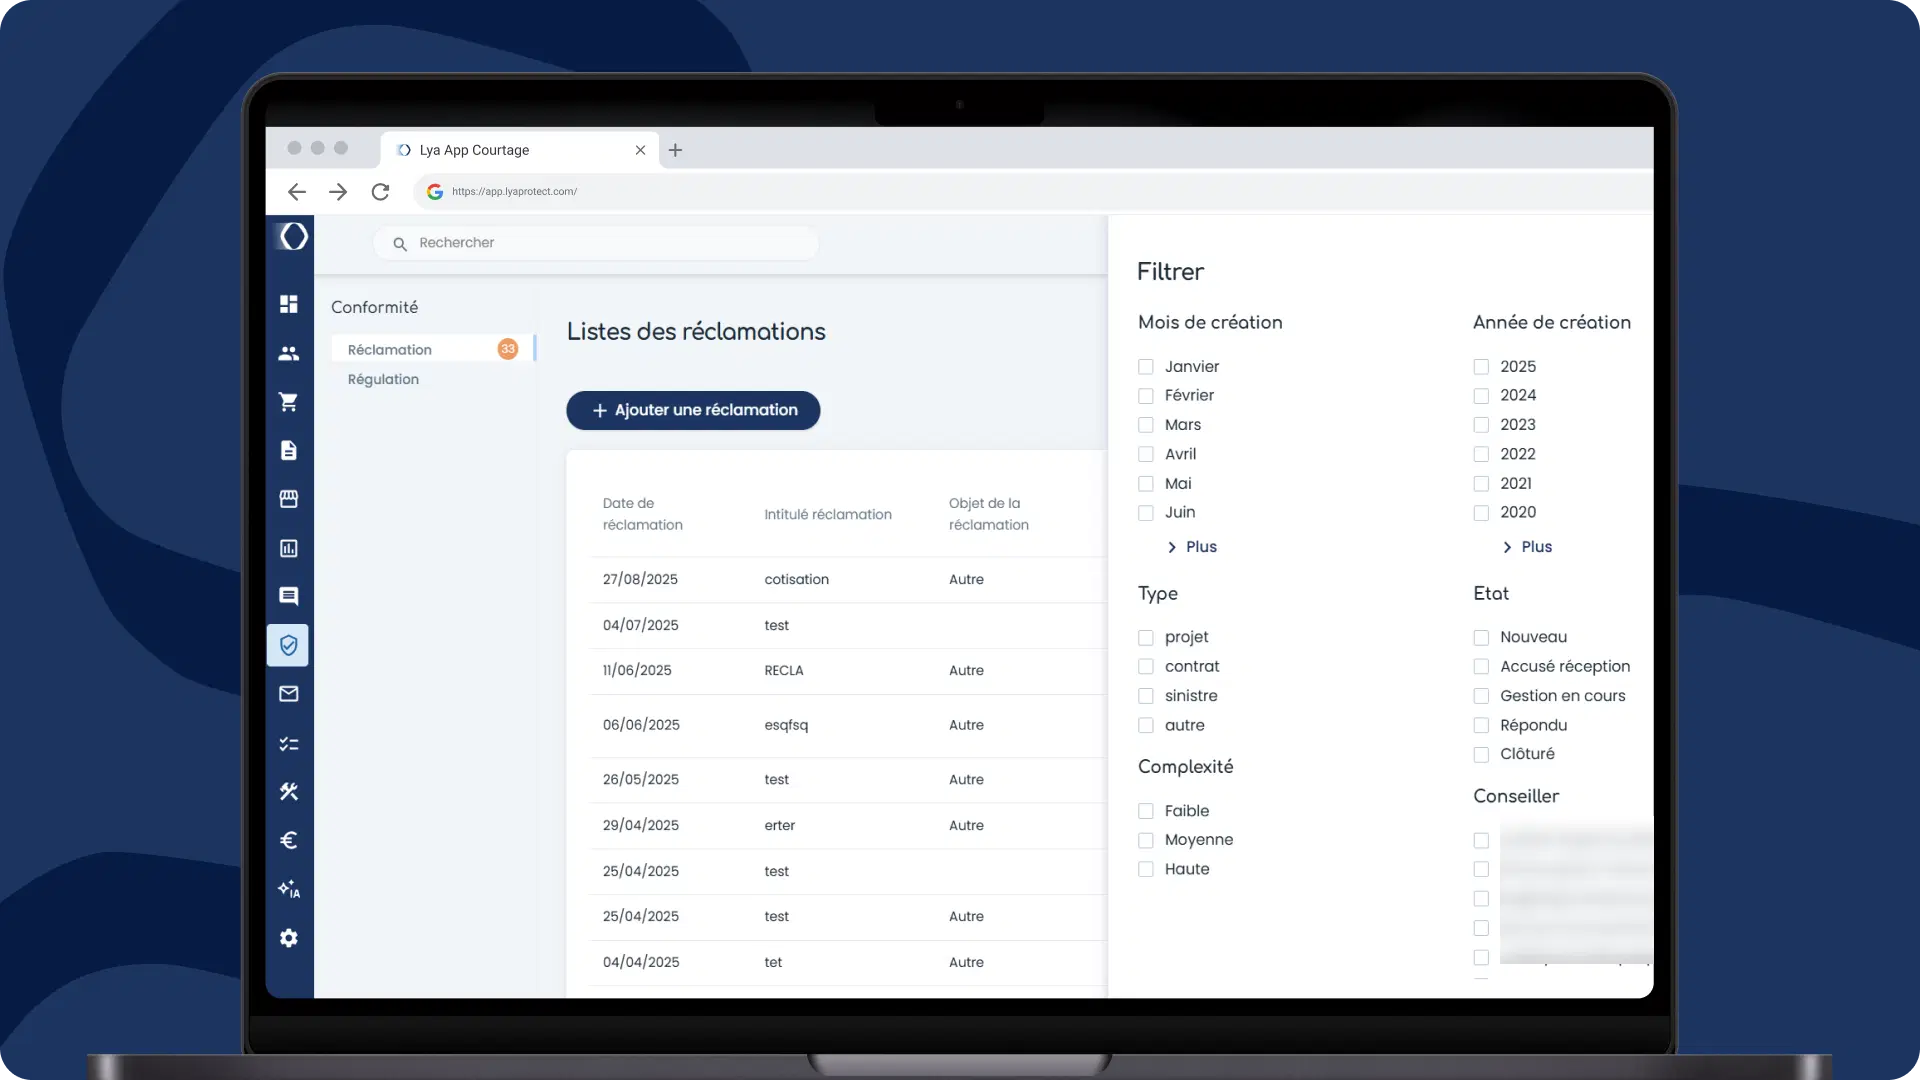The width and height of the screenshot is (1920, 1080).
Task: Open the 11/06/2025 RECLA row
Action: 848,671
